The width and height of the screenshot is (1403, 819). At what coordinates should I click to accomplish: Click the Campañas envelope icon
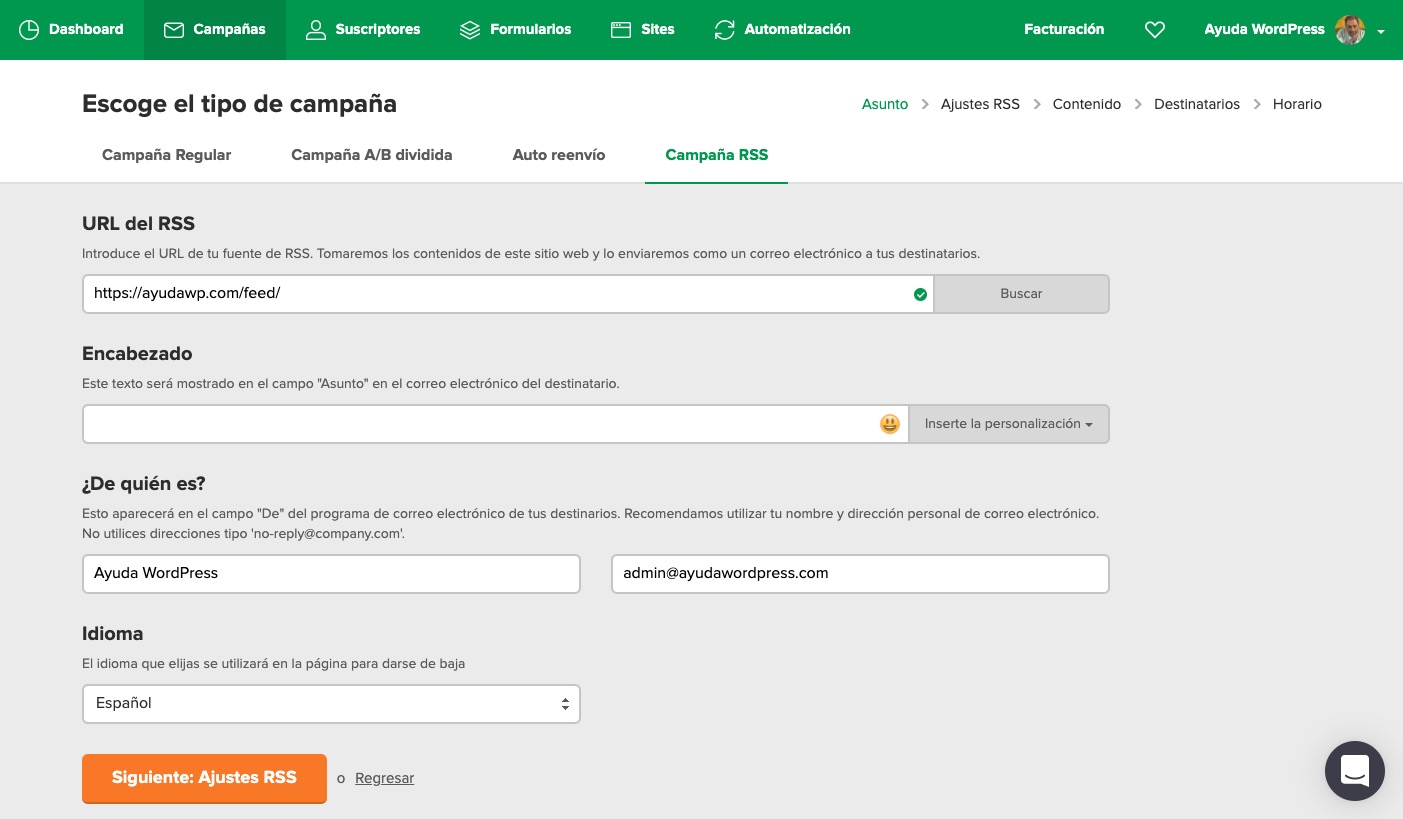coord(174,30)
